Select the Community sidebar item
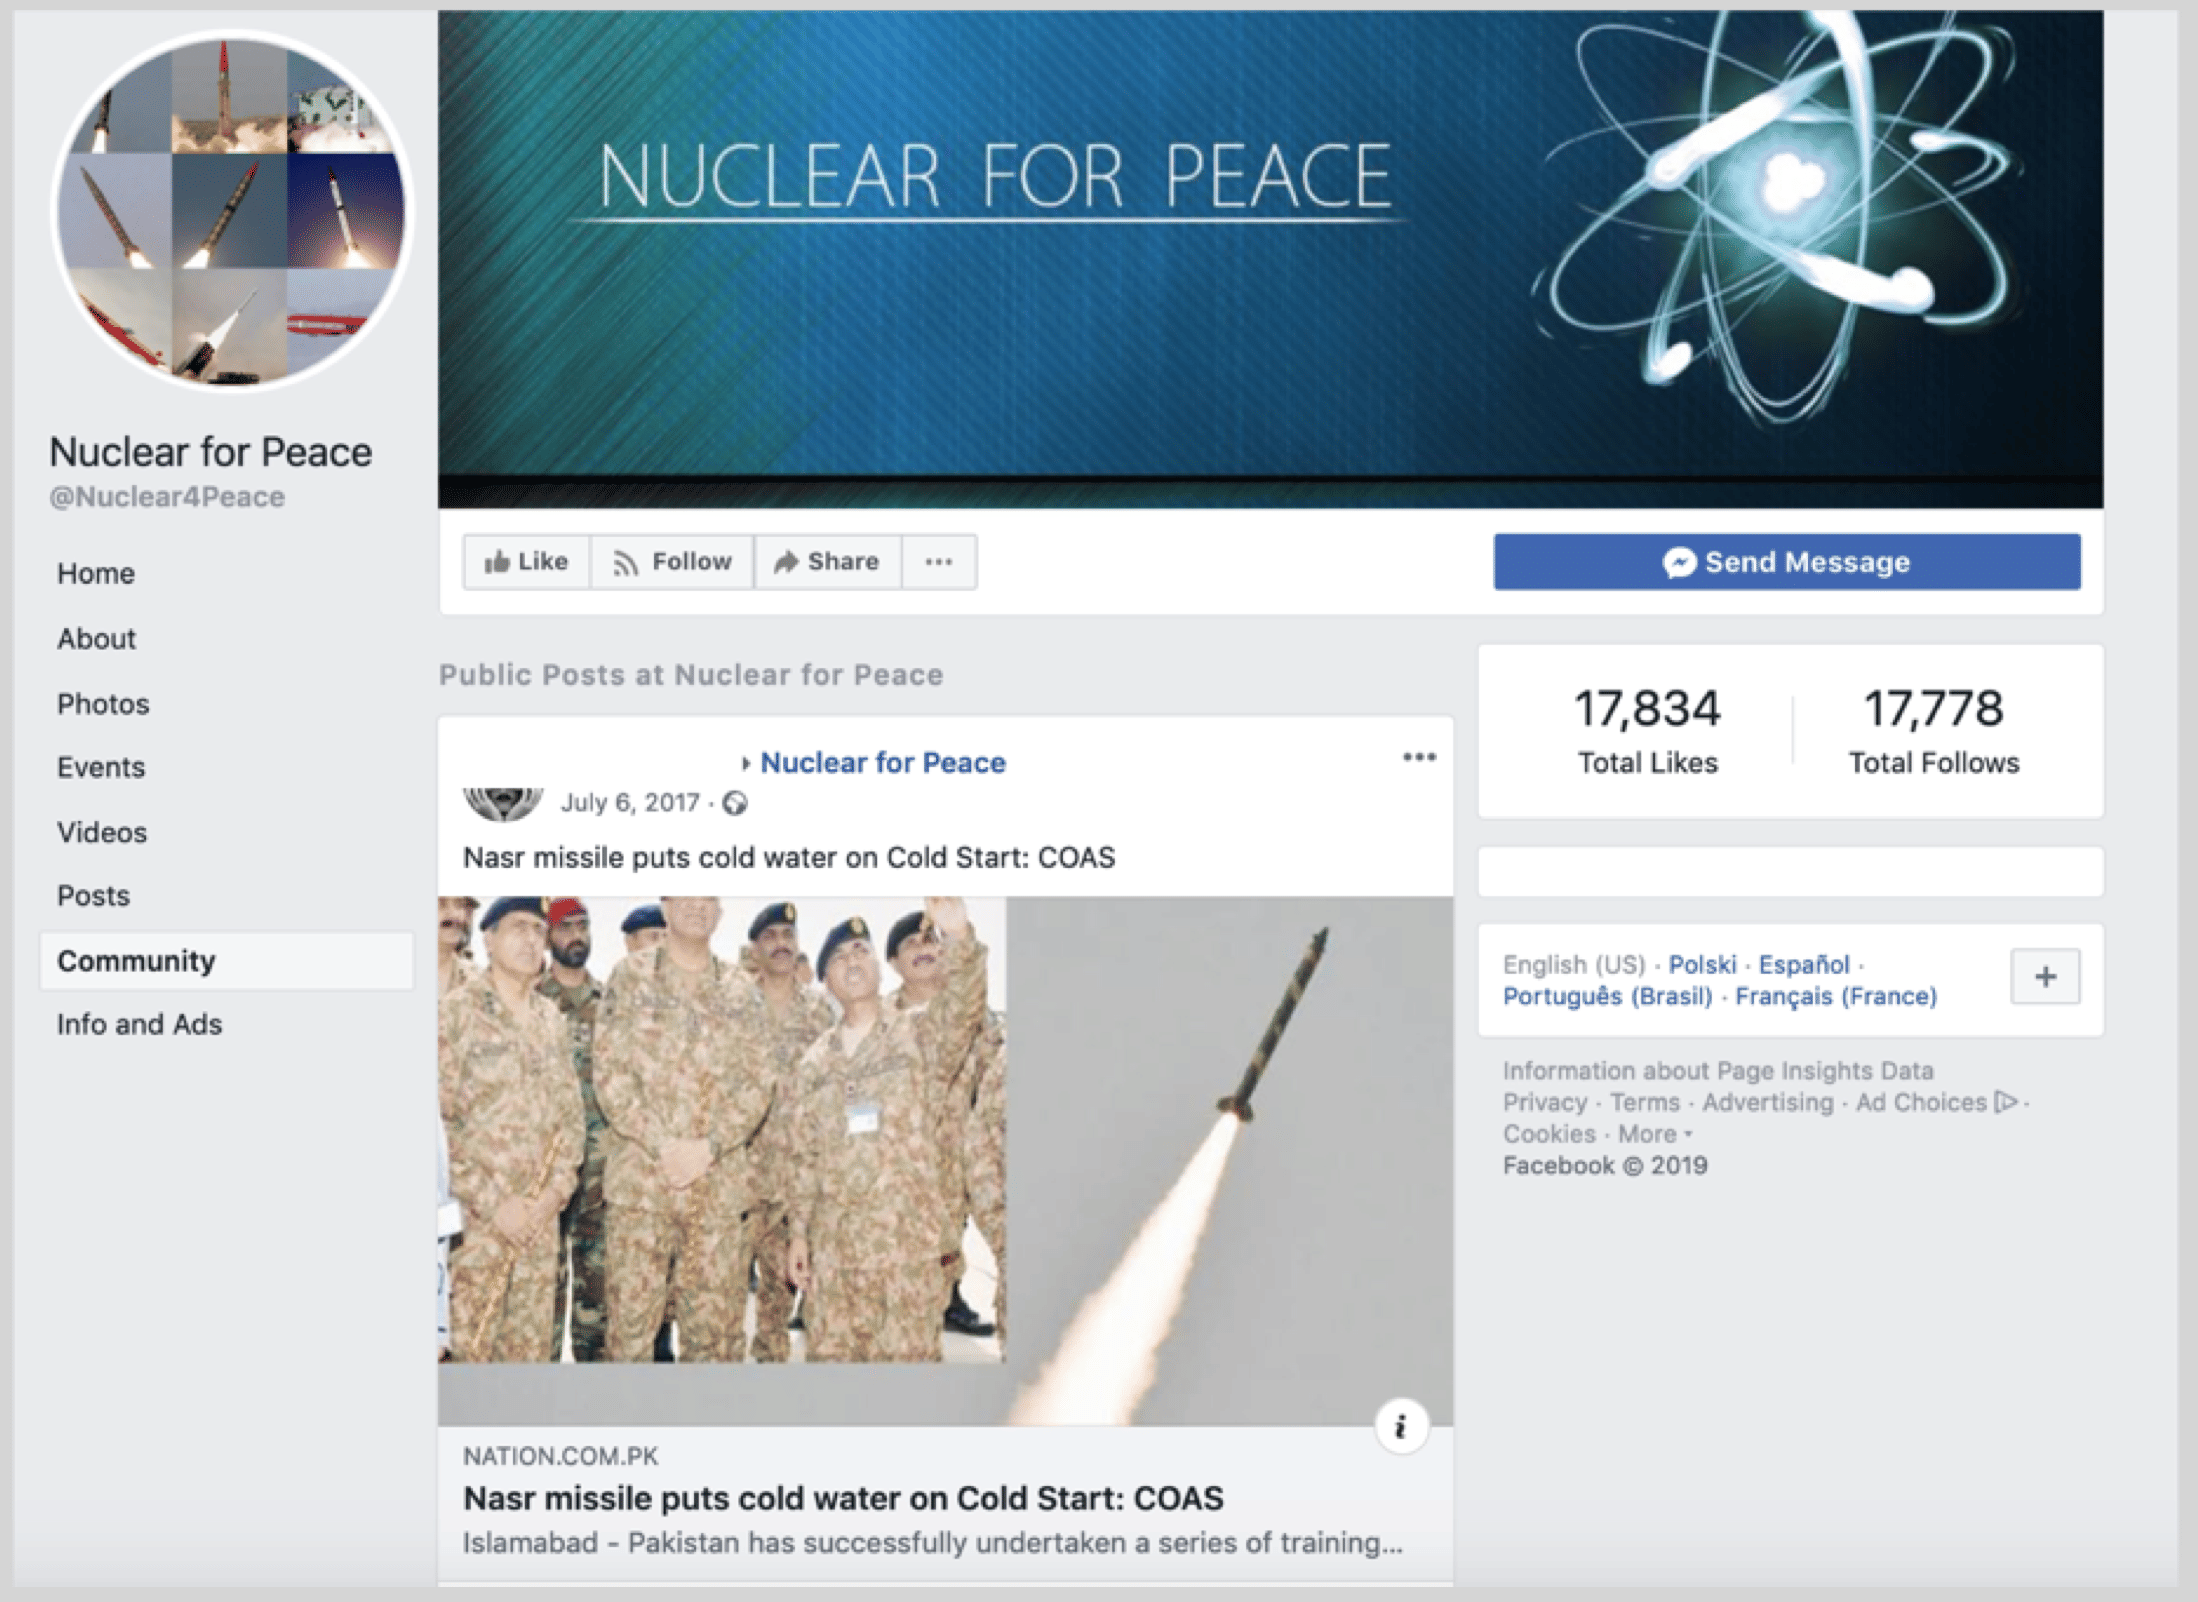This screenshot has height=1602, width=2198. [136, 961]
